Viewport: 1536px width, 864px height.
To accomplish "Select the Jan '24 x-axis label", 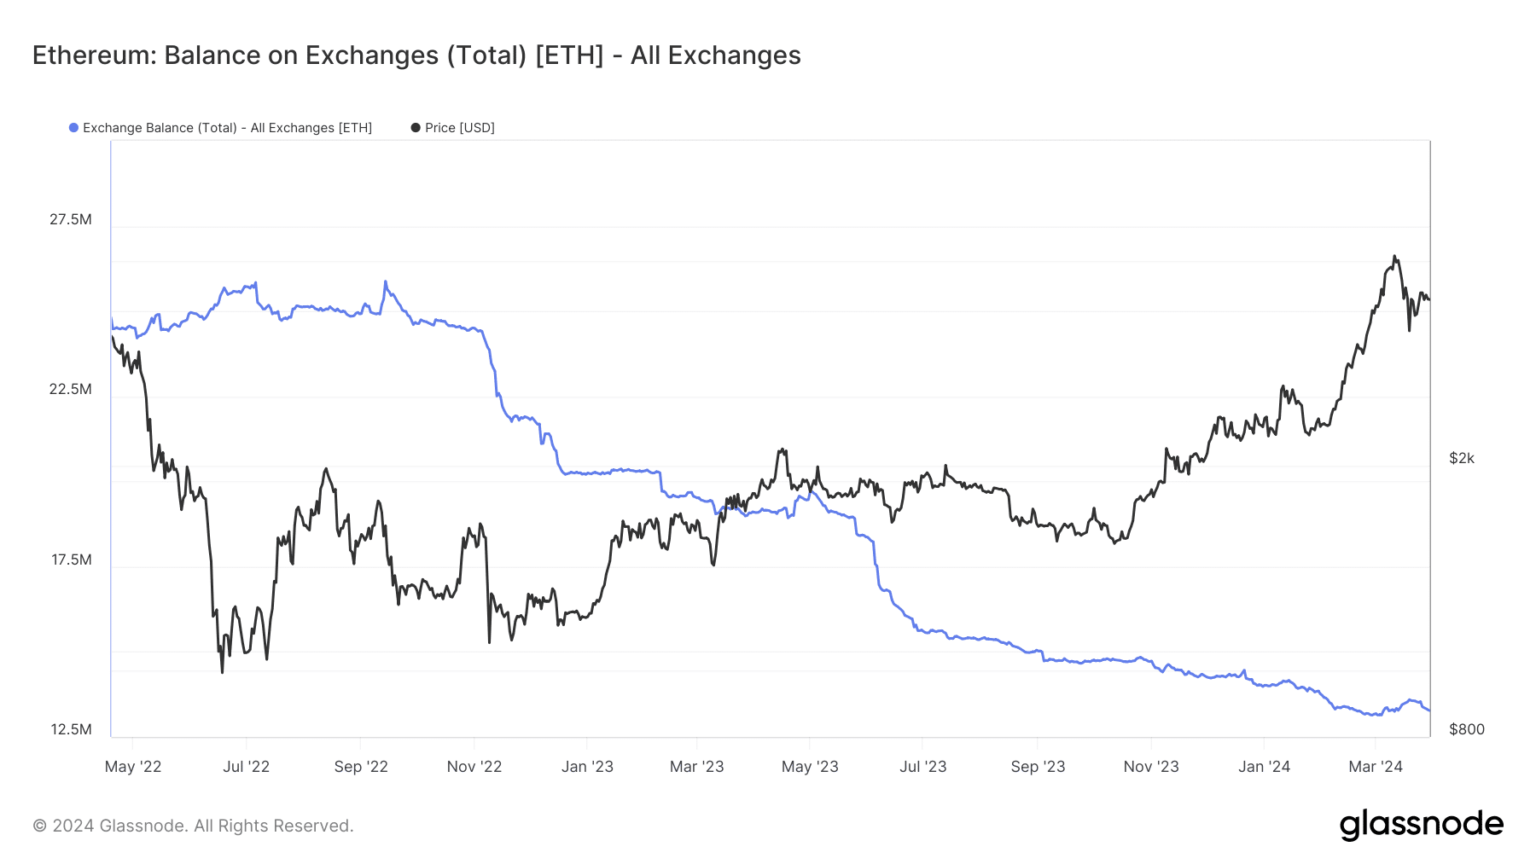I will [1264, 767].
